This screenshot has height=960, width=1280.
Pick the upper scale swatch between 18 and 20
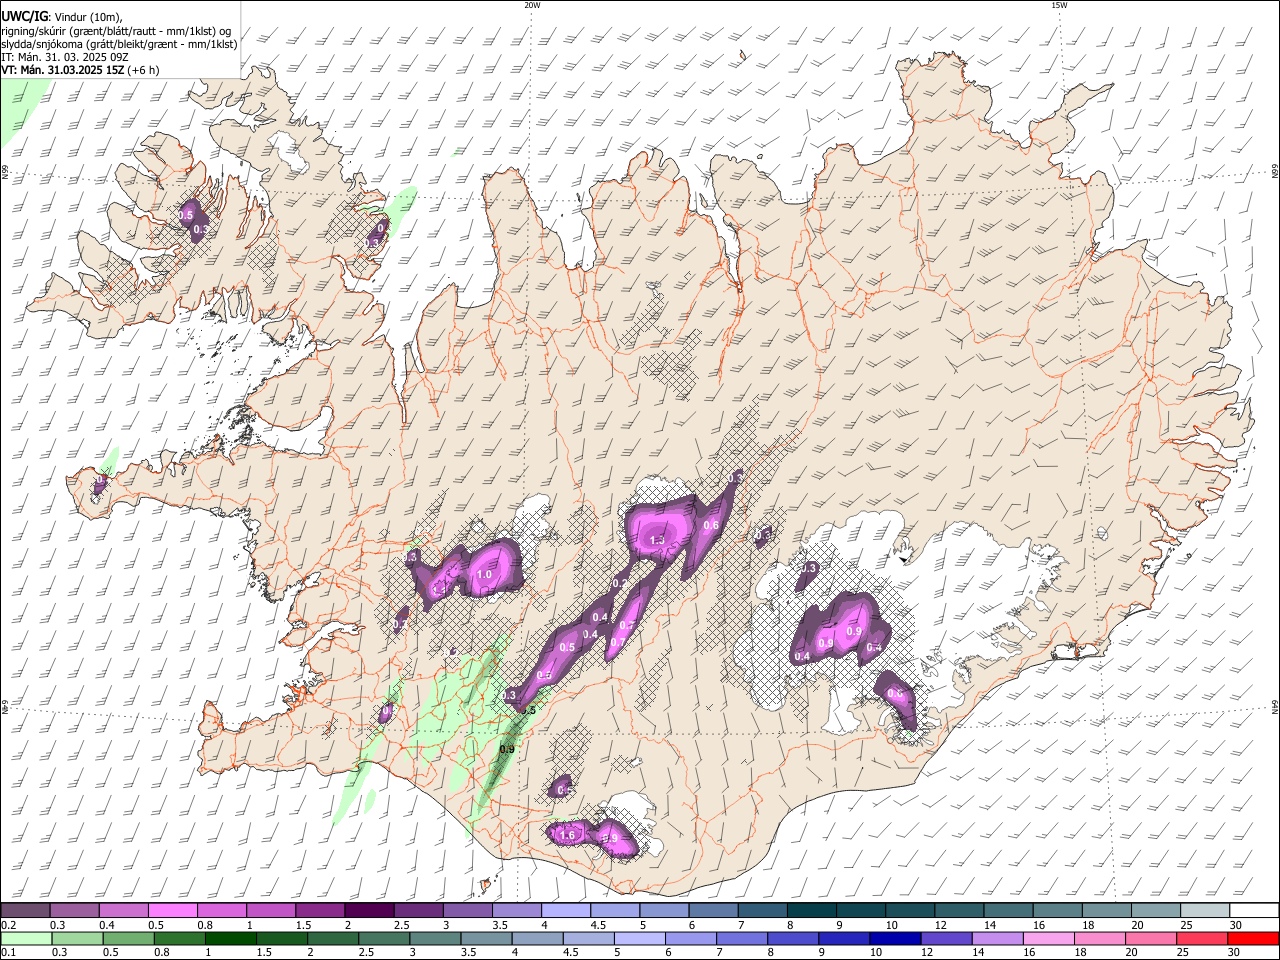click(1106, 910)
